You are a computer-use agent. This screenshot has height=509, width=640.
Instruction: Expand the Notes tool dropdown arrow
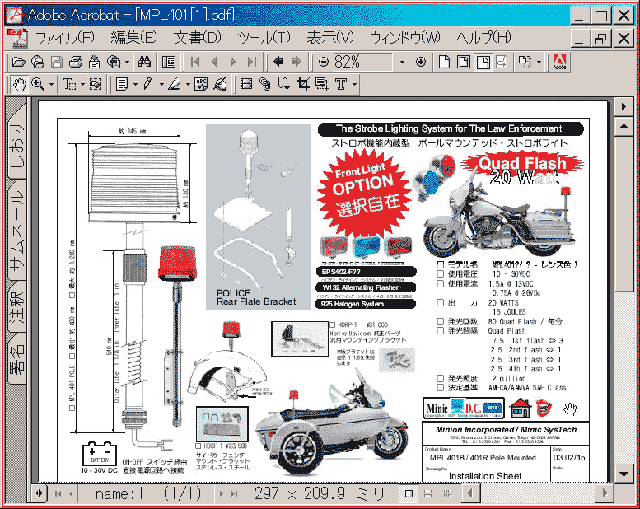click(136, 84)
